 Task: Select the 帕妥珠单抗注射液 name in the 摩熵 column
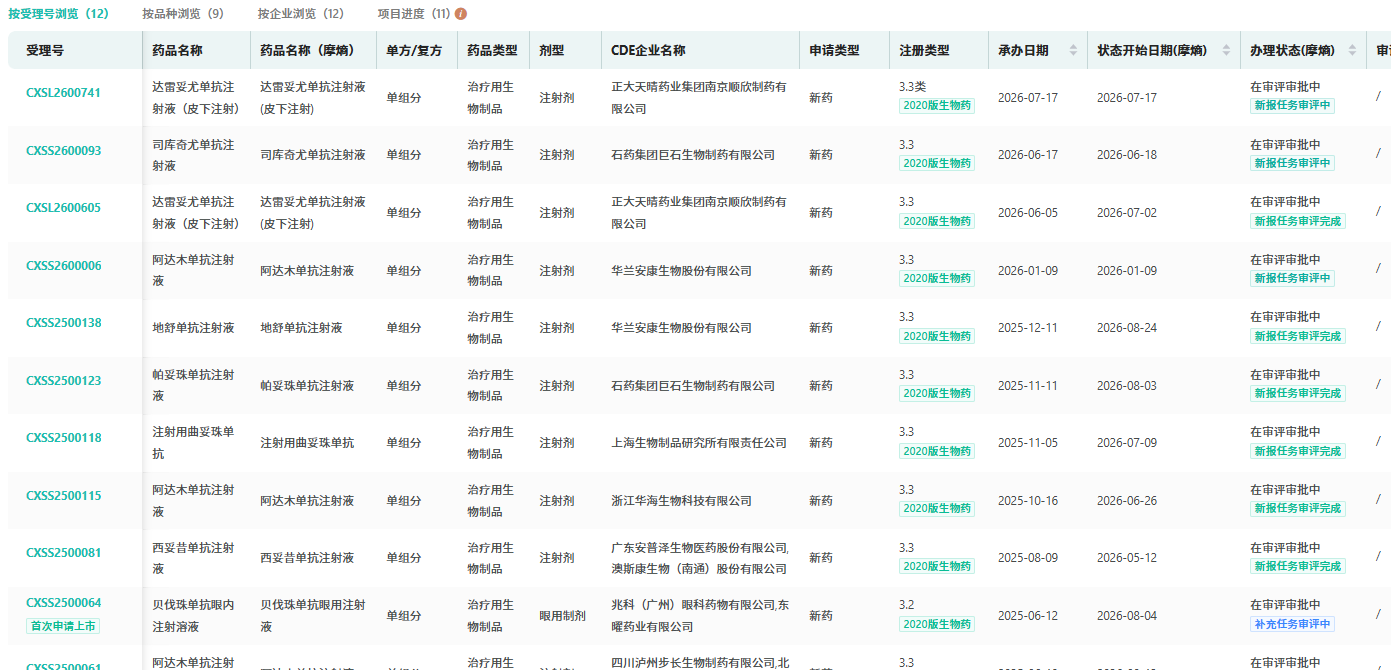click(x=307, y=386)
